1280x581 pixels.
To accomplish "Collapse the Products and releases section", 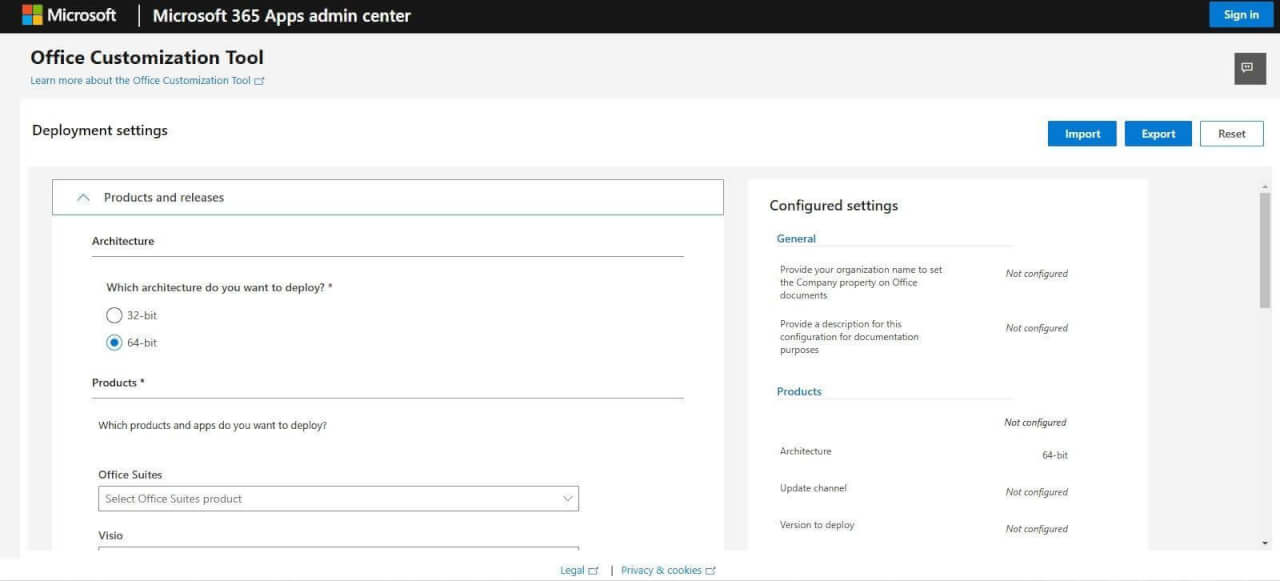I will [x=84, y=197].
